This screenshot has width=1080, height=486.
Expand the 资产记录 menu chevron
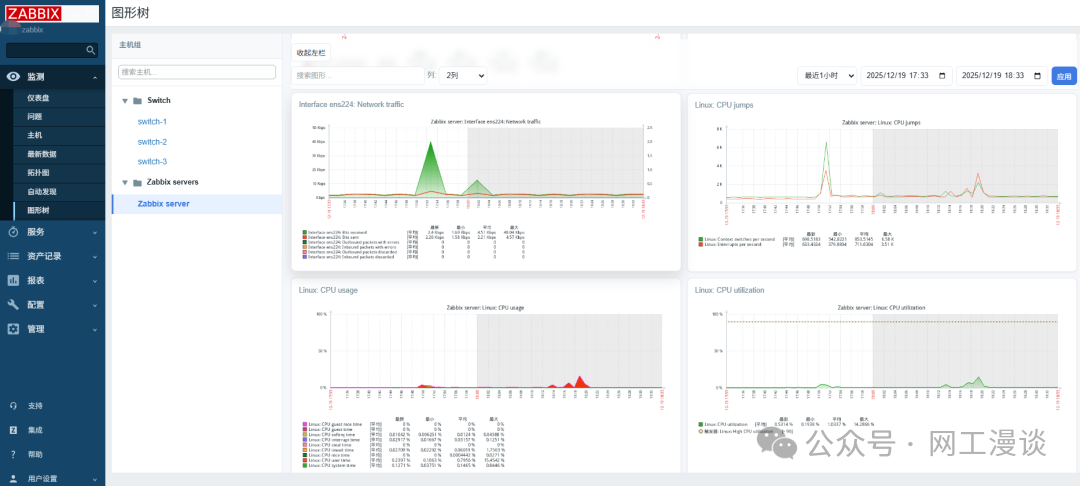click(x=95, y=257)
